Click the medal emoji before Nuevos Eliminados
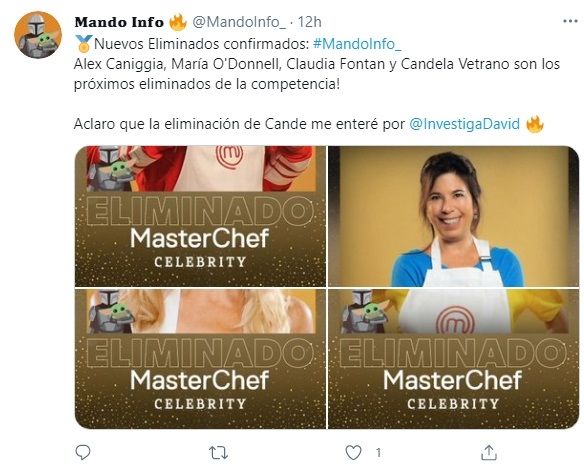This screenshot has width=584, height=474. click(83, 44)
